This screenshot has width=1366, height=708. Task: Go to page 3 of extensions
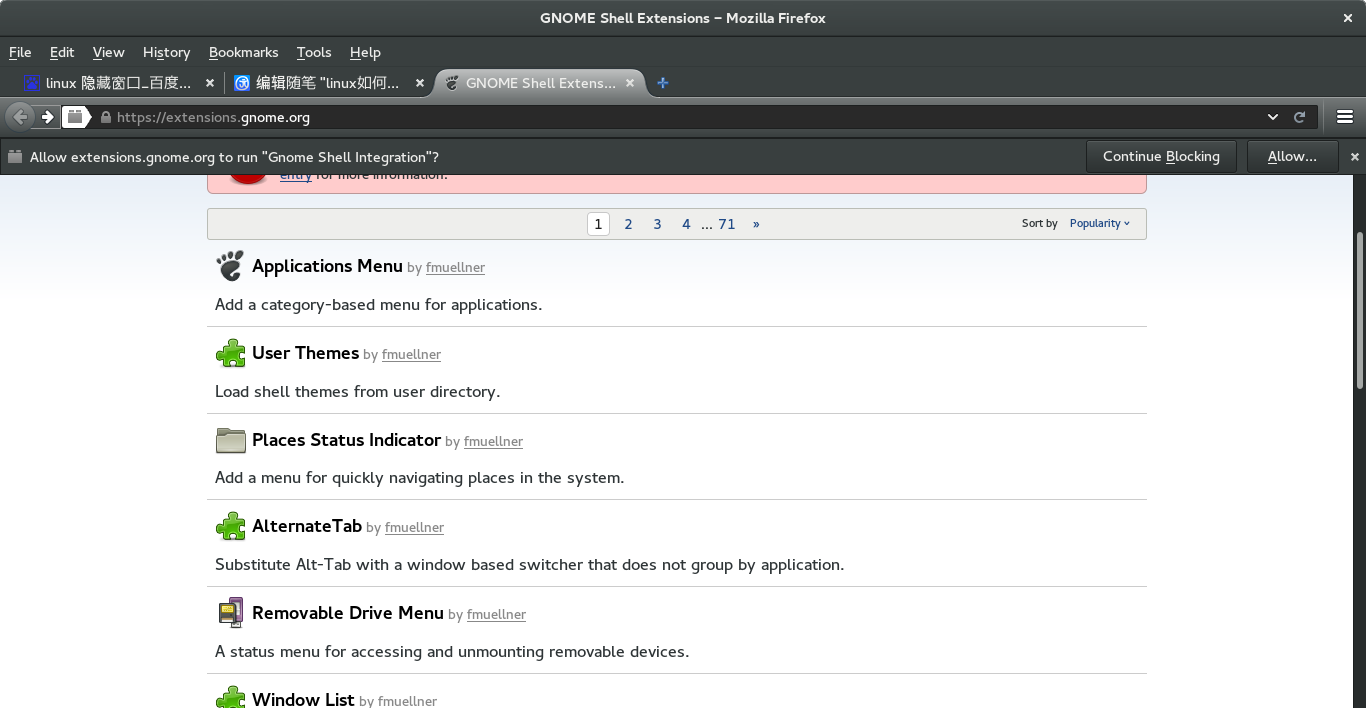[x=657, y=224]
